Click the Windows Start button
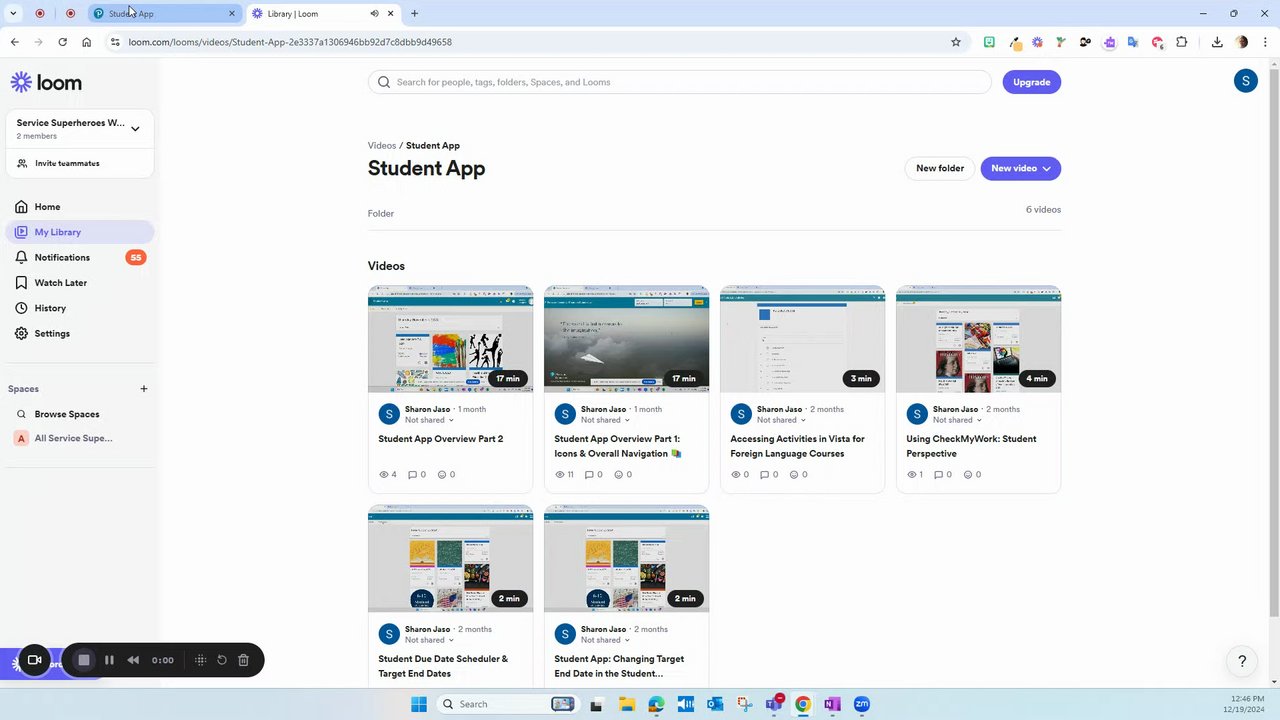The width and height of the screenshot is (1280, 720). [419, 704]
